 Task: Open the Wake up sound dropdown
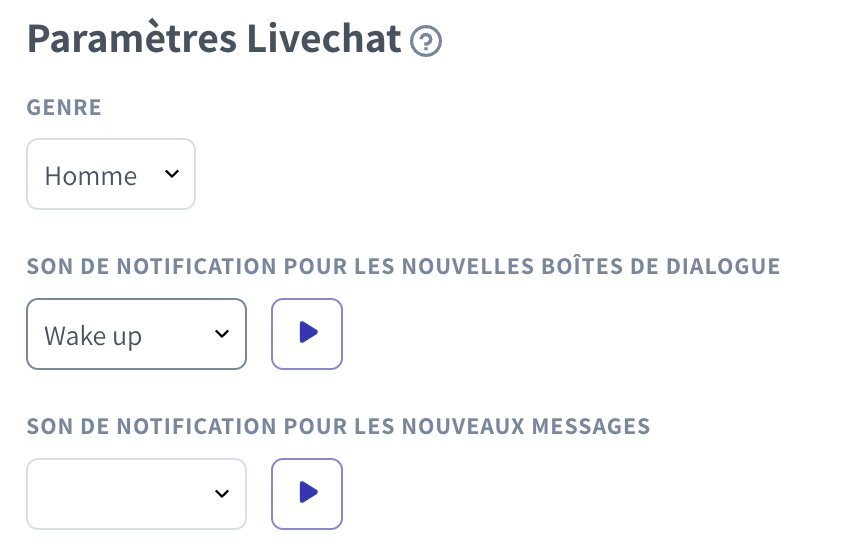click(136, 334)
